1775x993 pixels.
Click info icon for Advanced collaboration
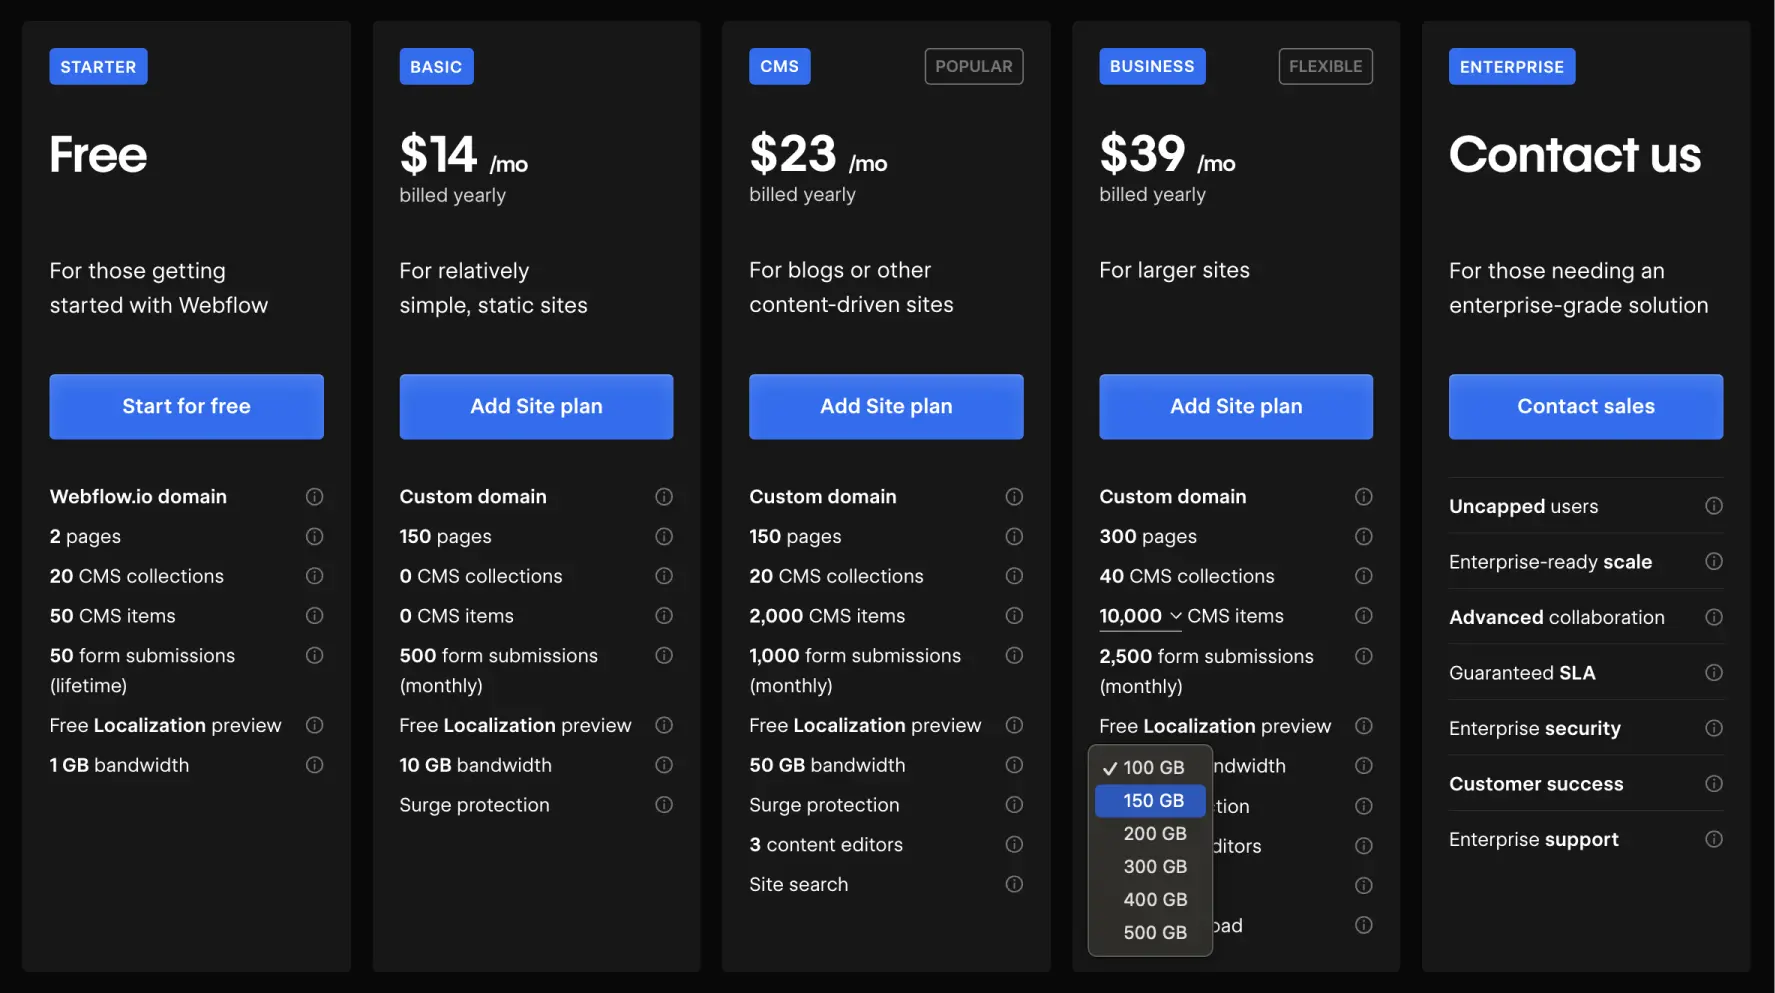pyautogui.click(x=1714, y=617)
